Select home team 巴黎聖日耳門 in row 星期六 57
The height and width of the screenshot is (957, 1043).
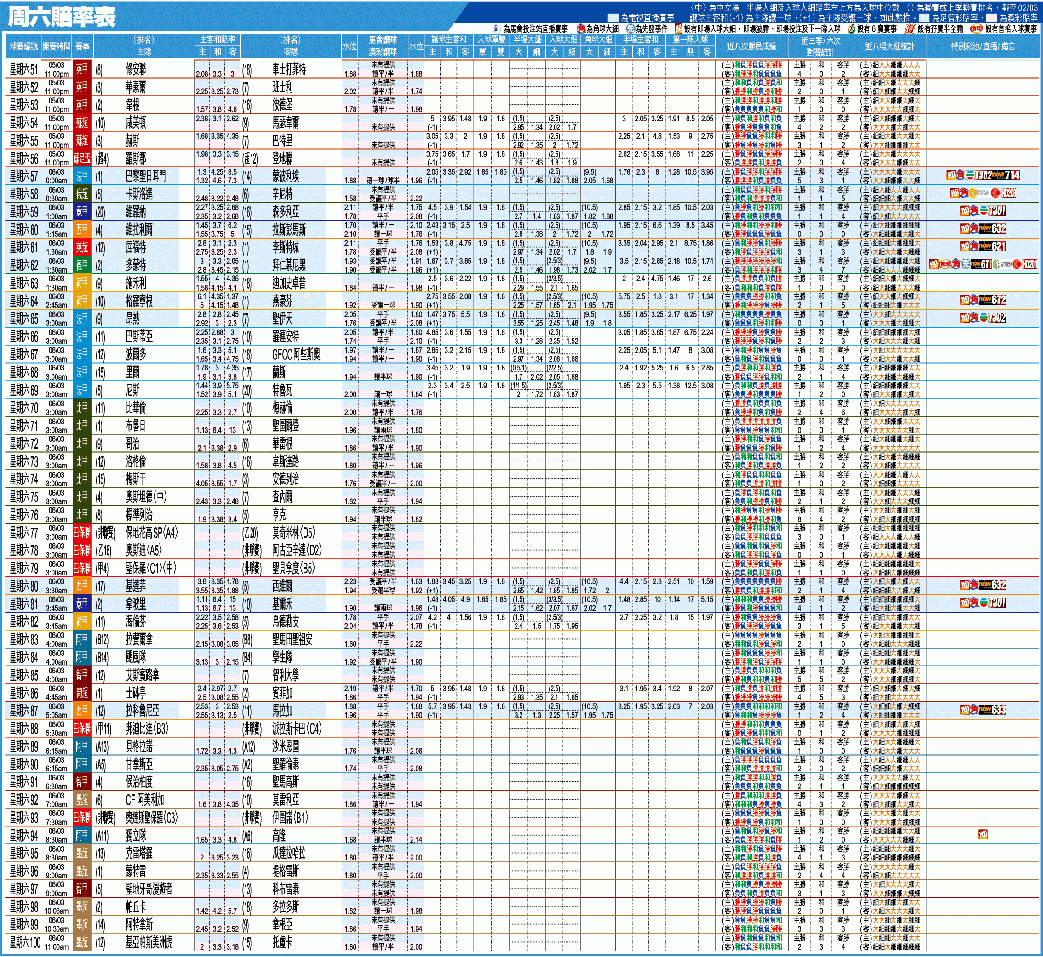coord(146,176)
